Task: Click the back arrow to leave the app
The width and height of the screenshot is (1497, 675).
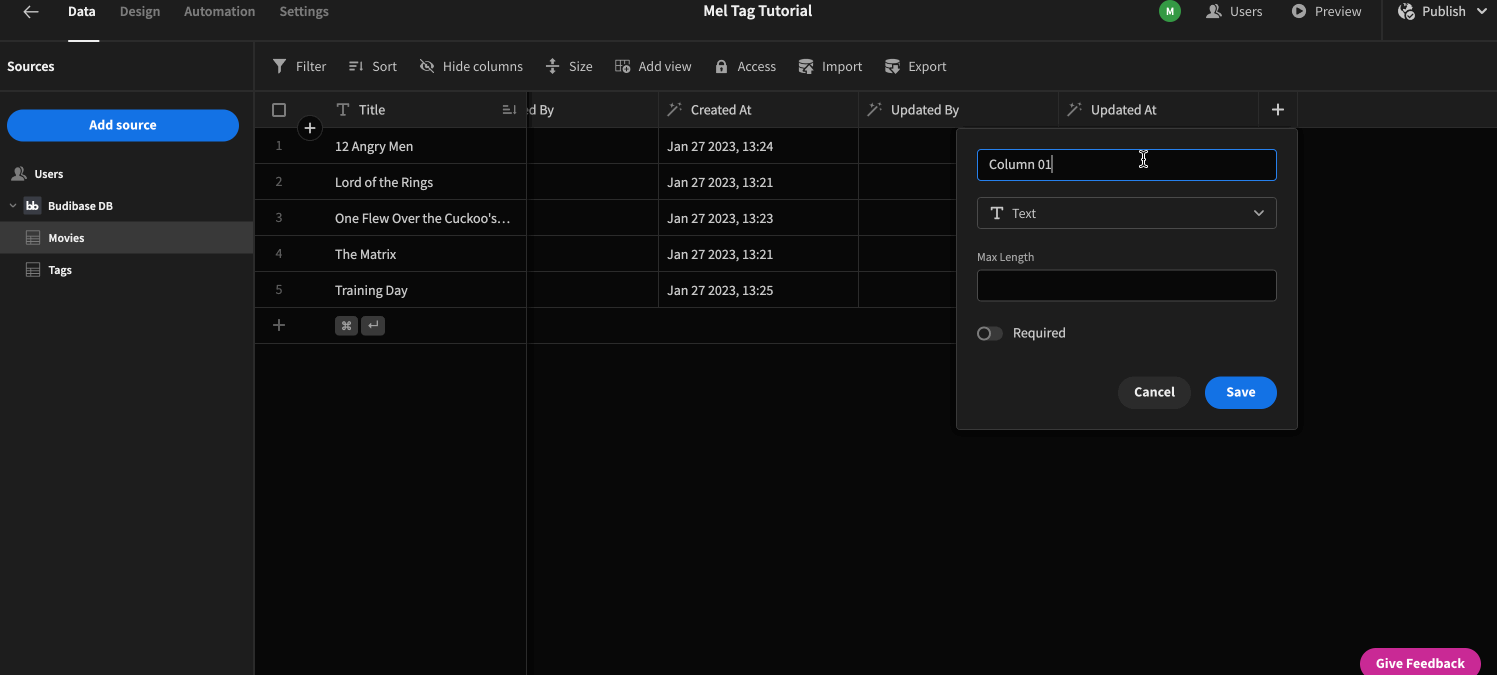Action: 29,11
